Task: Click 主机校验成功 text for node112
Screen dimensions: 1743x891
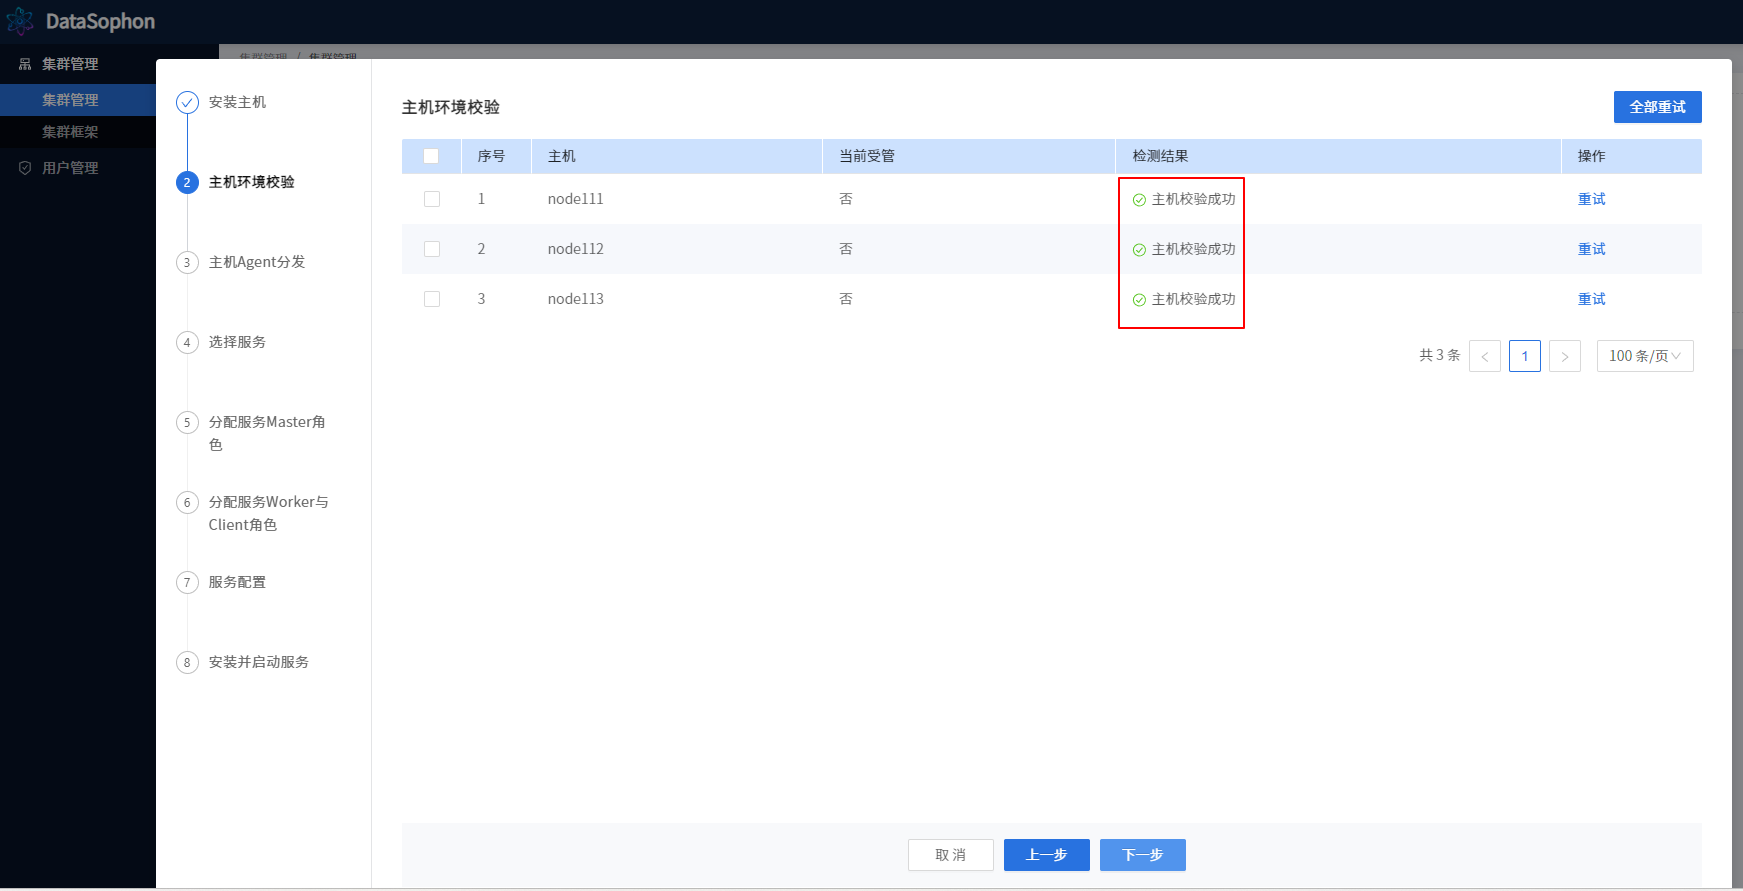Action: click(1194, 250)
